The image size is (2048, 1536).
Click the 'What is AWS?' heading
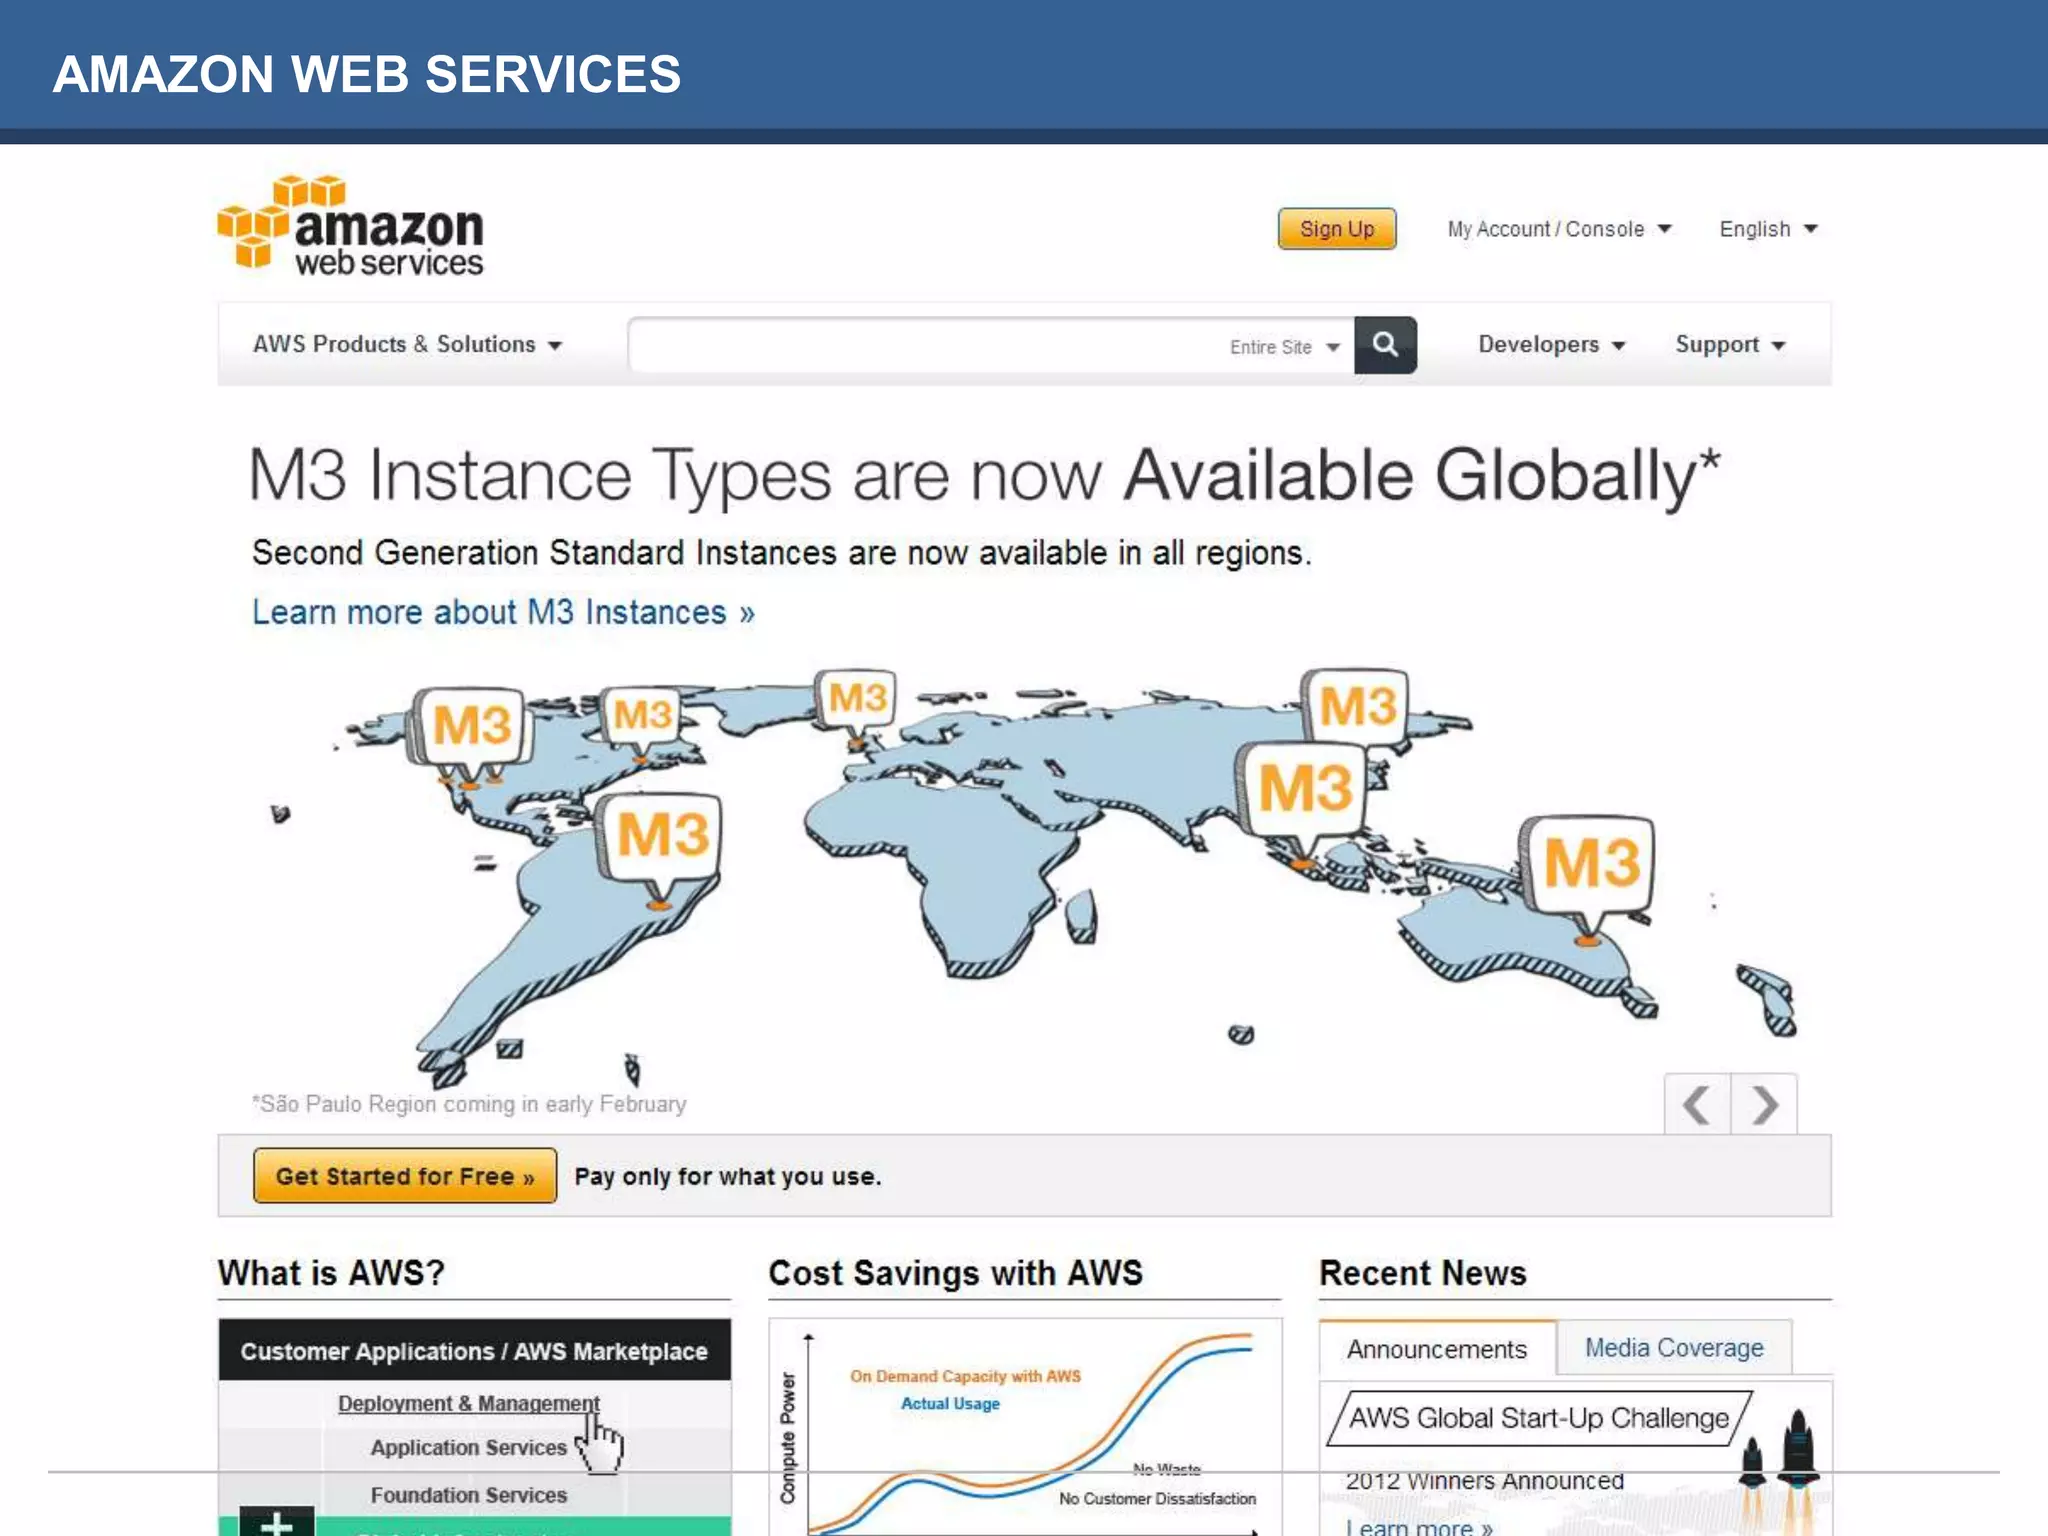pyautogui.click(x=331, y=1273)
